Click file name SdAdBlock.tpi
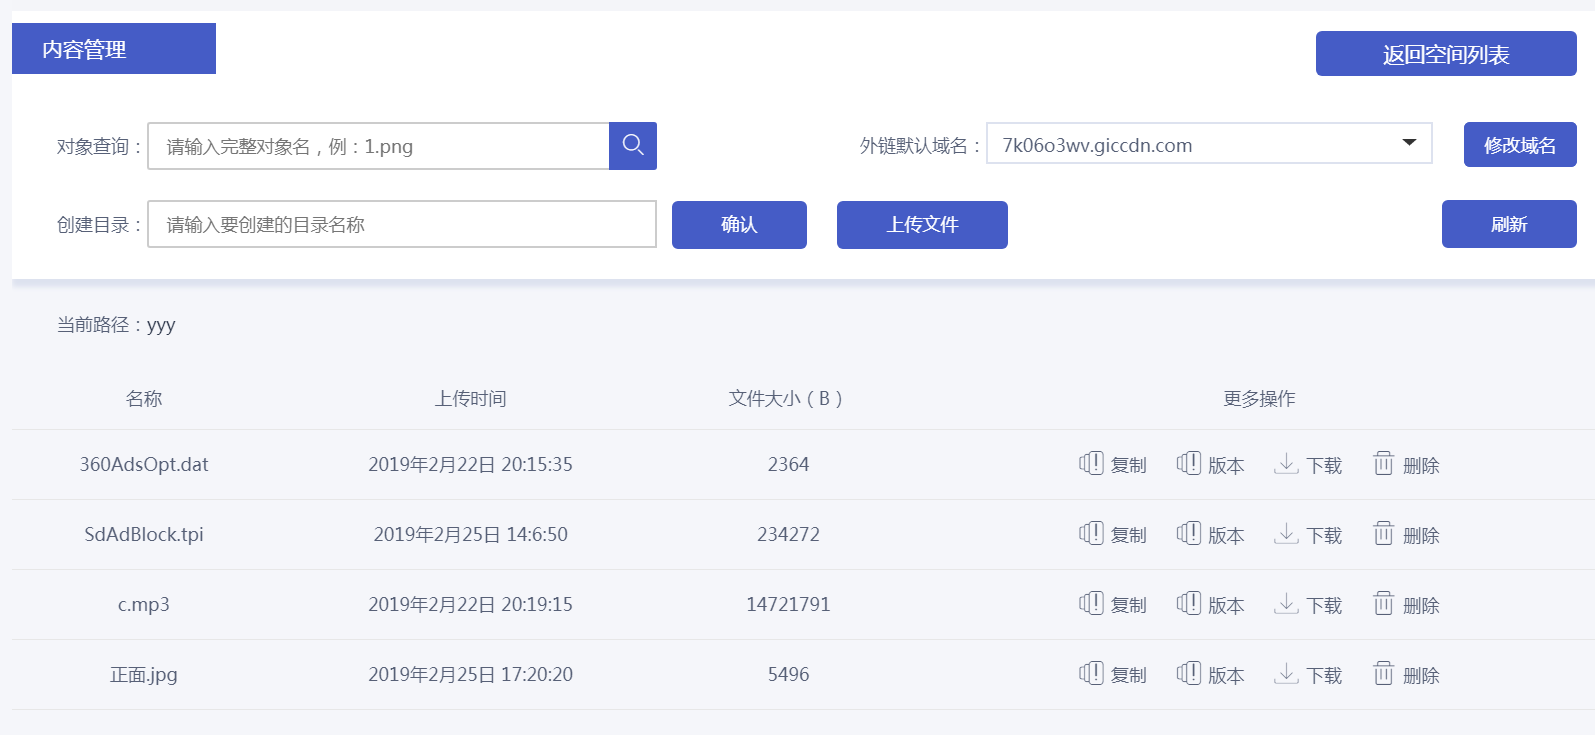Viewport: 1595px width, 735px height. 144,534
